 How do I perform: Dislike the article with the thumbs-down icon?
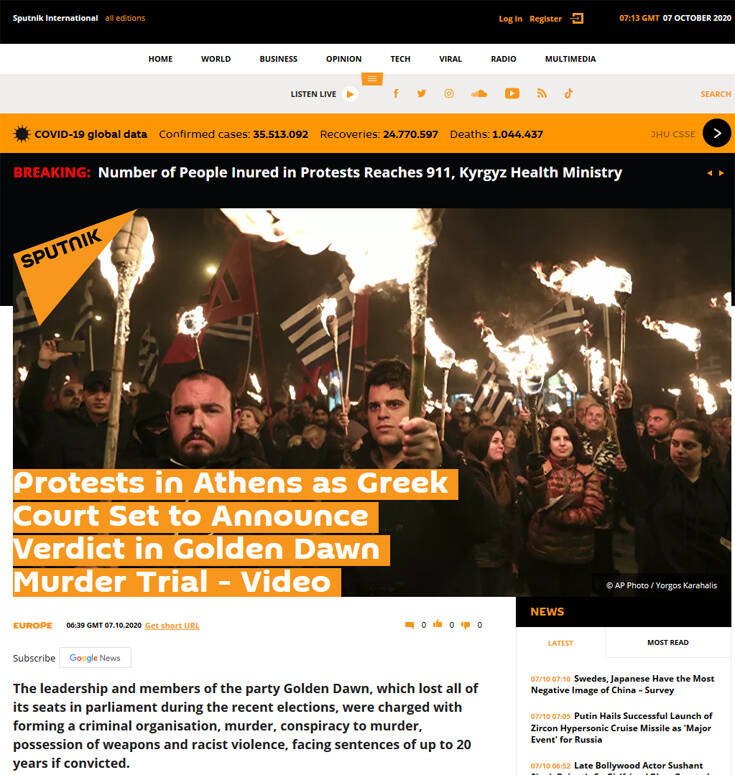pyautogui.click(x=465, y=625)
